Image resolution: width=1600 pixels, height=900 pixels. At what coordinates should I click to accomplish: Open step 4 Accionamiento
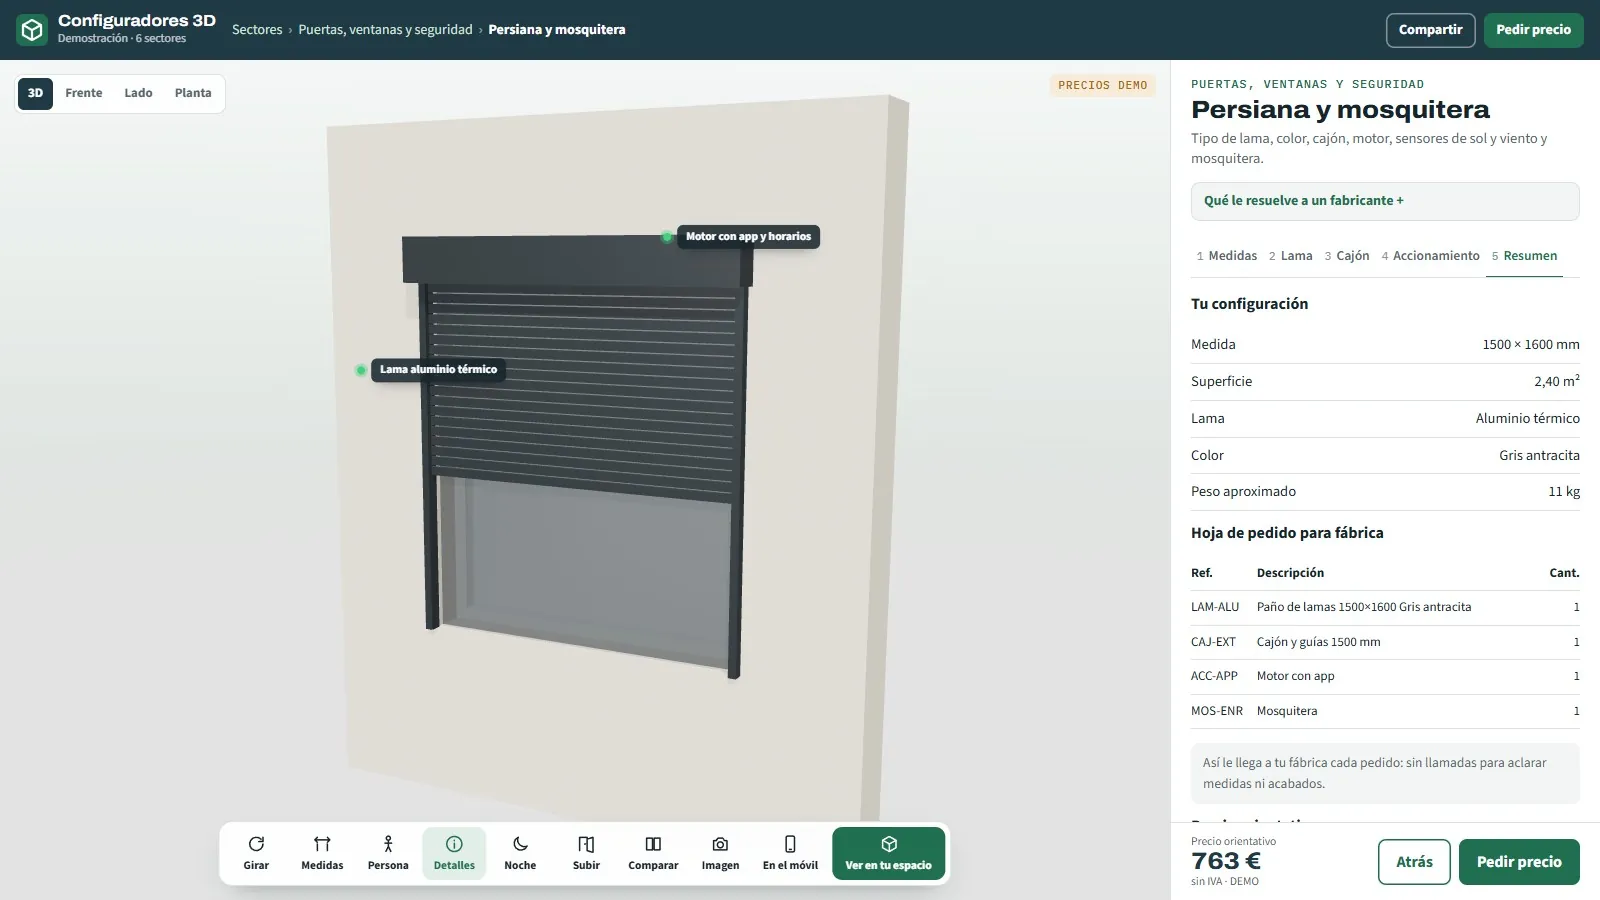pos(1431,256)
